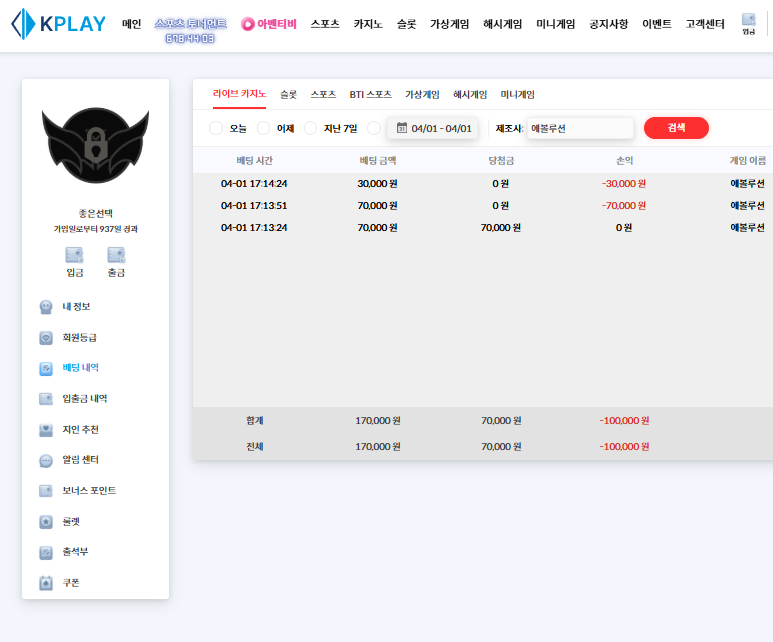Switch to the BTI 스포츠 tab
The height and width of the screenshot is (642, 773).
[x=370, y=94]
